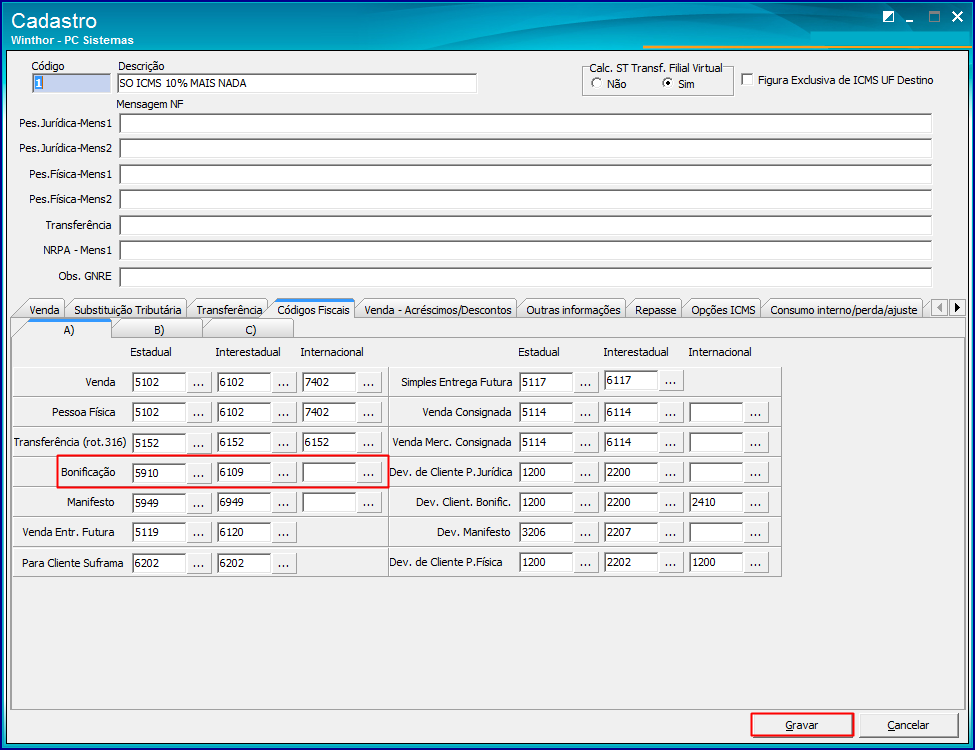This screenshot has width=975, height=750.
Task: Switch to sub-tab C)
Action: point(250,330)
